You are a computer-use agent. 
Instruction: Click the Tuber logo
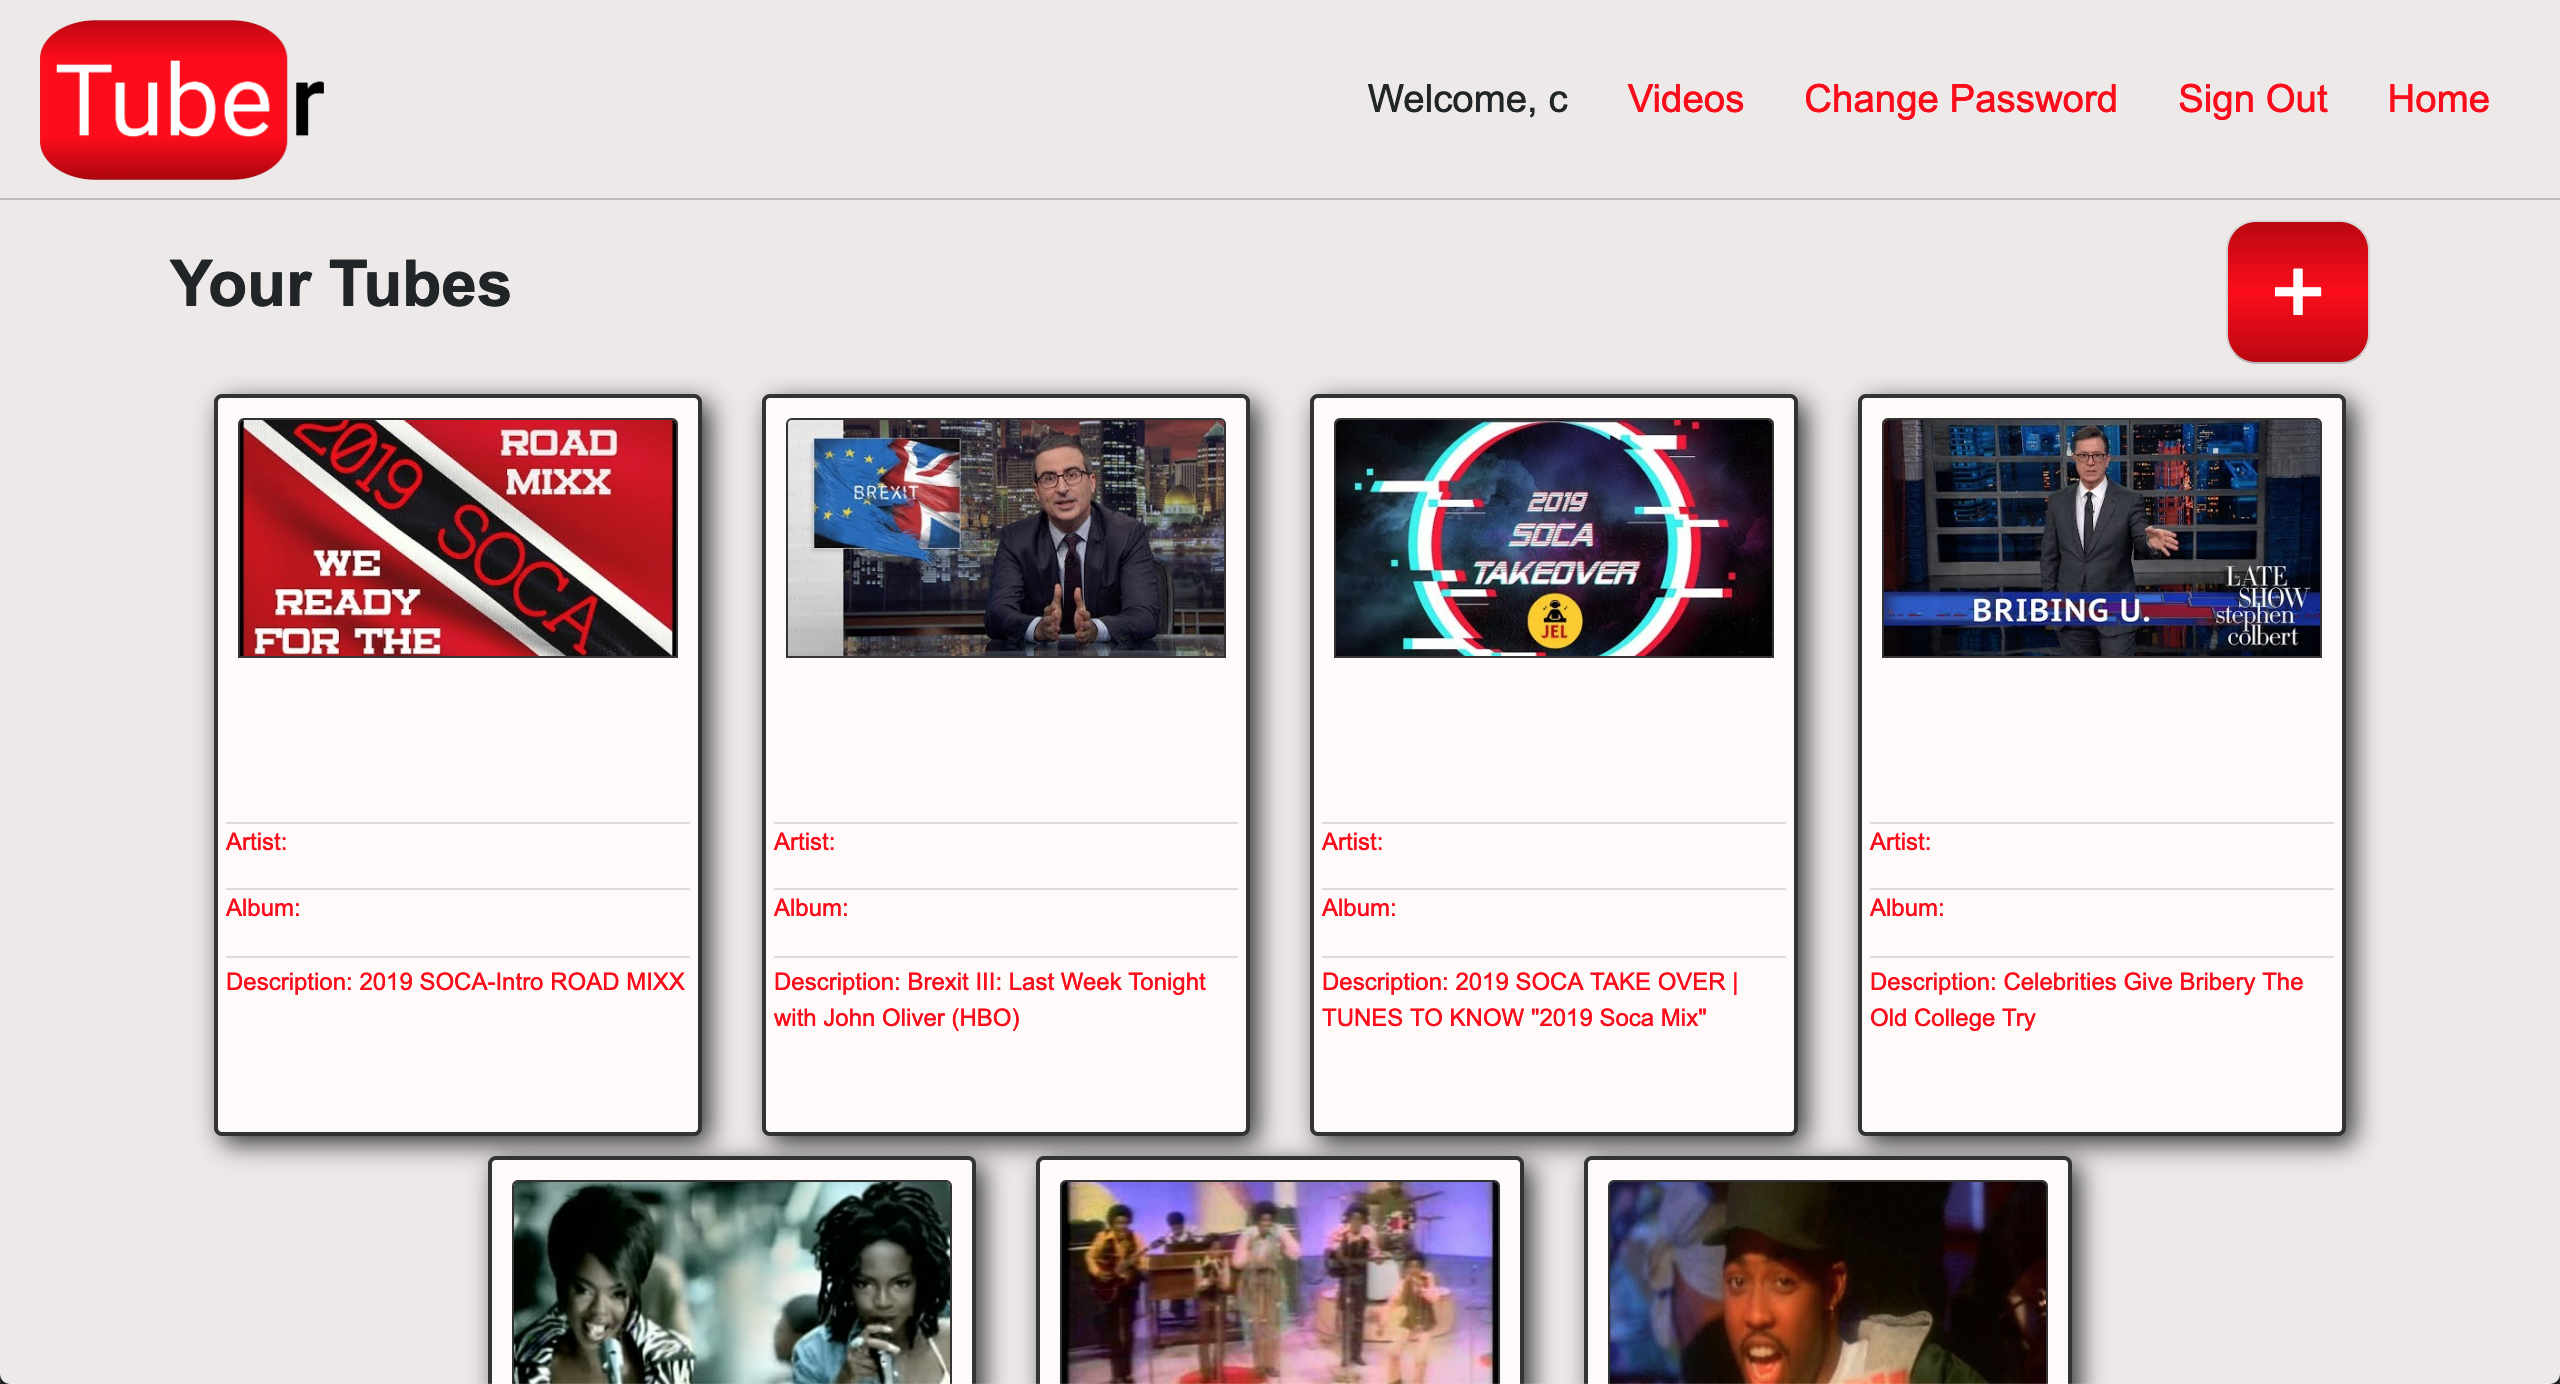pos(182,100)
